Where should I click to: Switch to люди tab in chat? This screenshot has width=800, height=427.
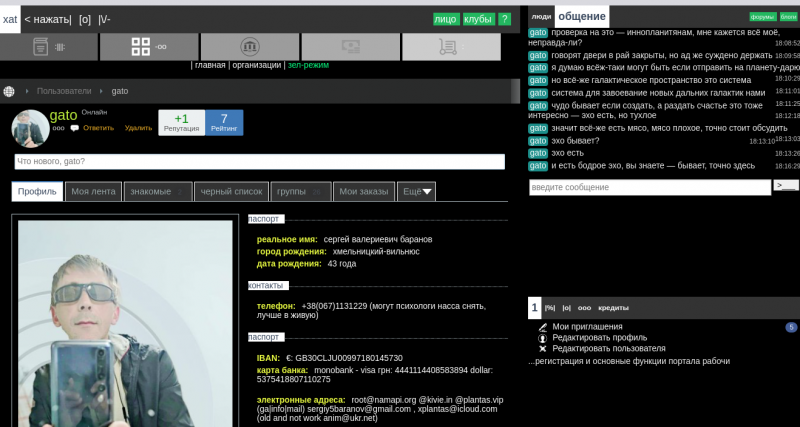(x=541, y=17)
